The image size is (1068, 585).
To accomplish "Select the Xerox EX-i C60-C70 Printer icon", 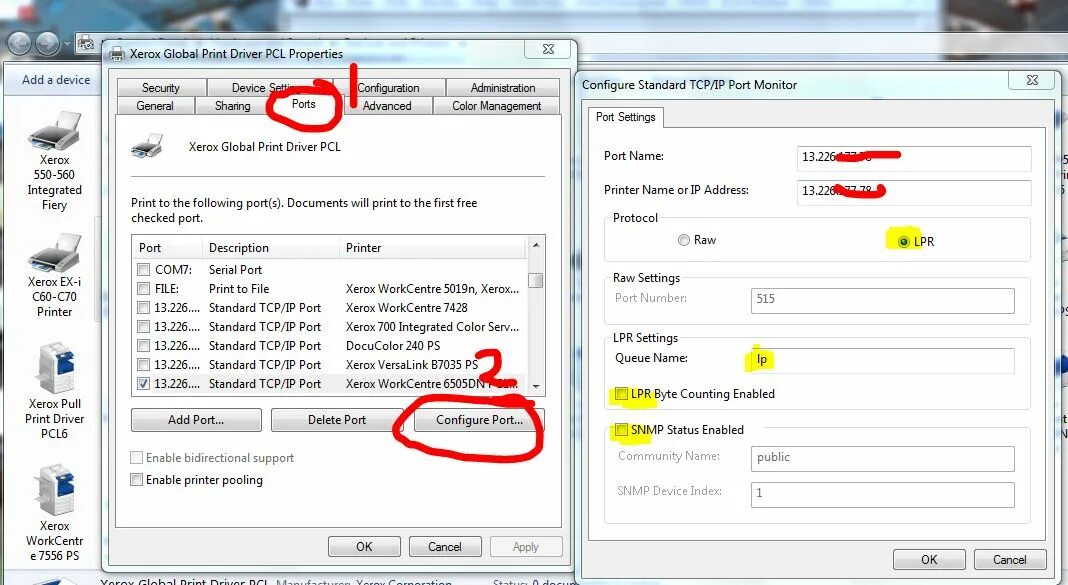I will pyautogui.click(x=54, y=275).
